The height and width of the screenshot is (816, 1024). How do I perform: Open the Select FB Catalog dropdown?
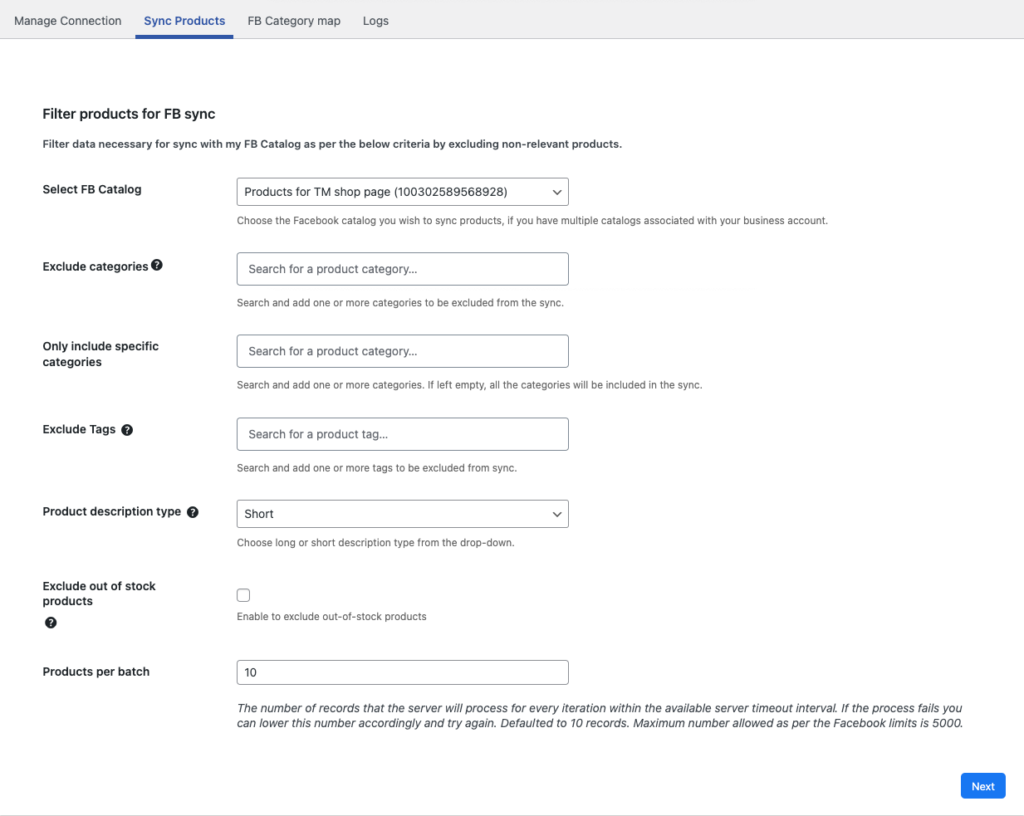click(402, 191)
